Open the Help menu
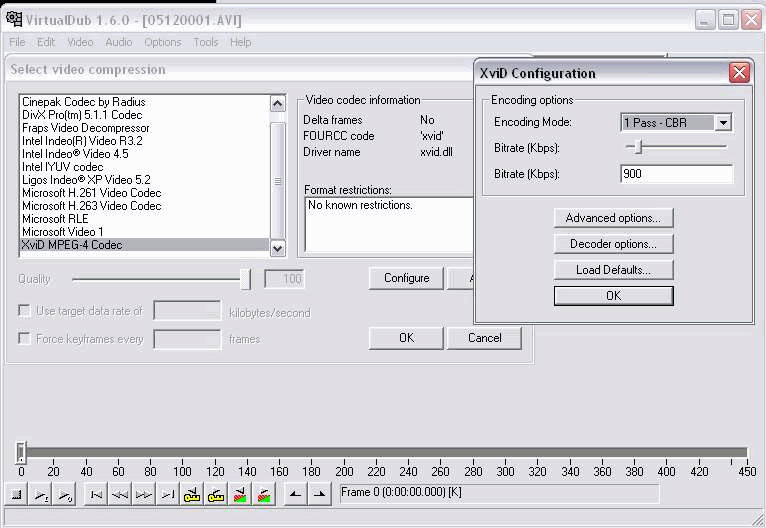This screenshot has width=766, height=528. pos(240,42)
